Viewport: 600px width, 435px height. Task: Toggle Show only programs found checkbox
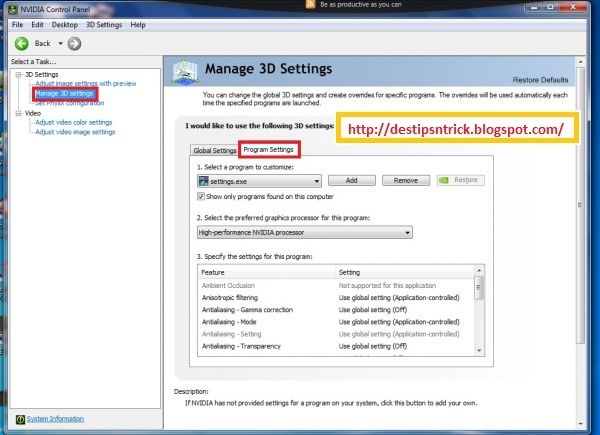(201, 196)
